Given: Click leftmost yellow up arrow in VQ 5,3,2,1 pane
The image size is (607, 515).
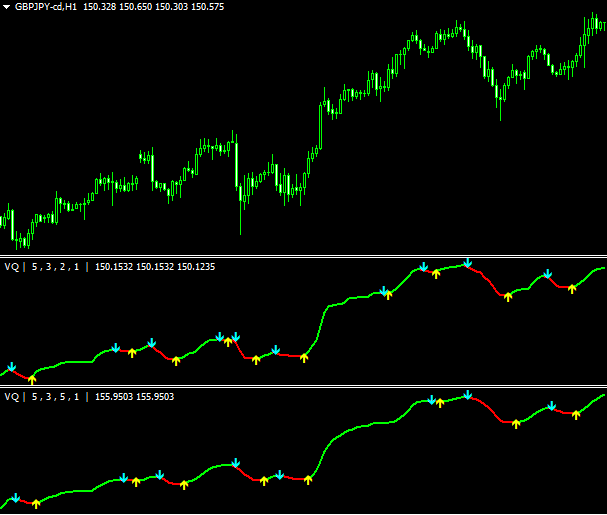Looking at the screenshot, I should click(32, 379).
